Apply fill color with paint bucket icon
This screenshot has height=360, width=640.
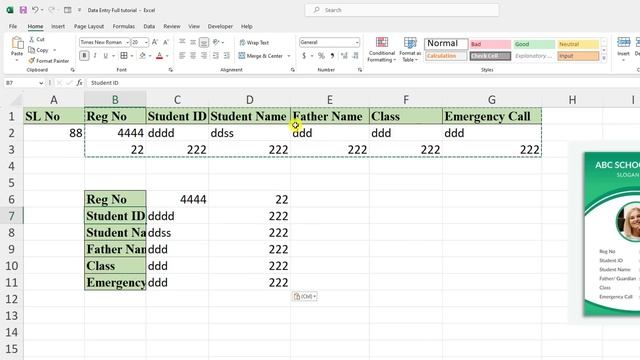tap(142, 55)
